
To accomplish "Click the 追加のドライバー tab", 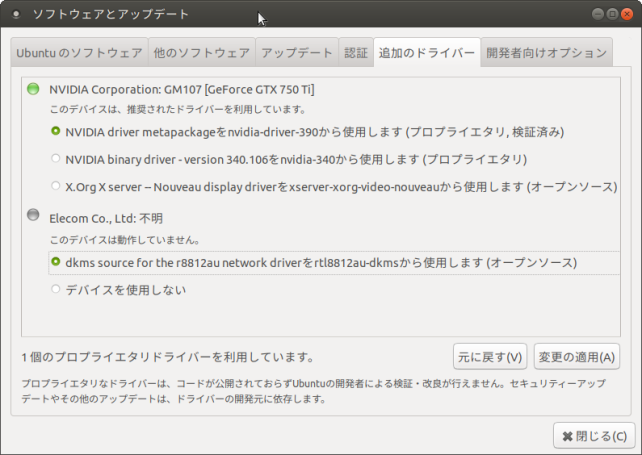I will click(427, 52).
